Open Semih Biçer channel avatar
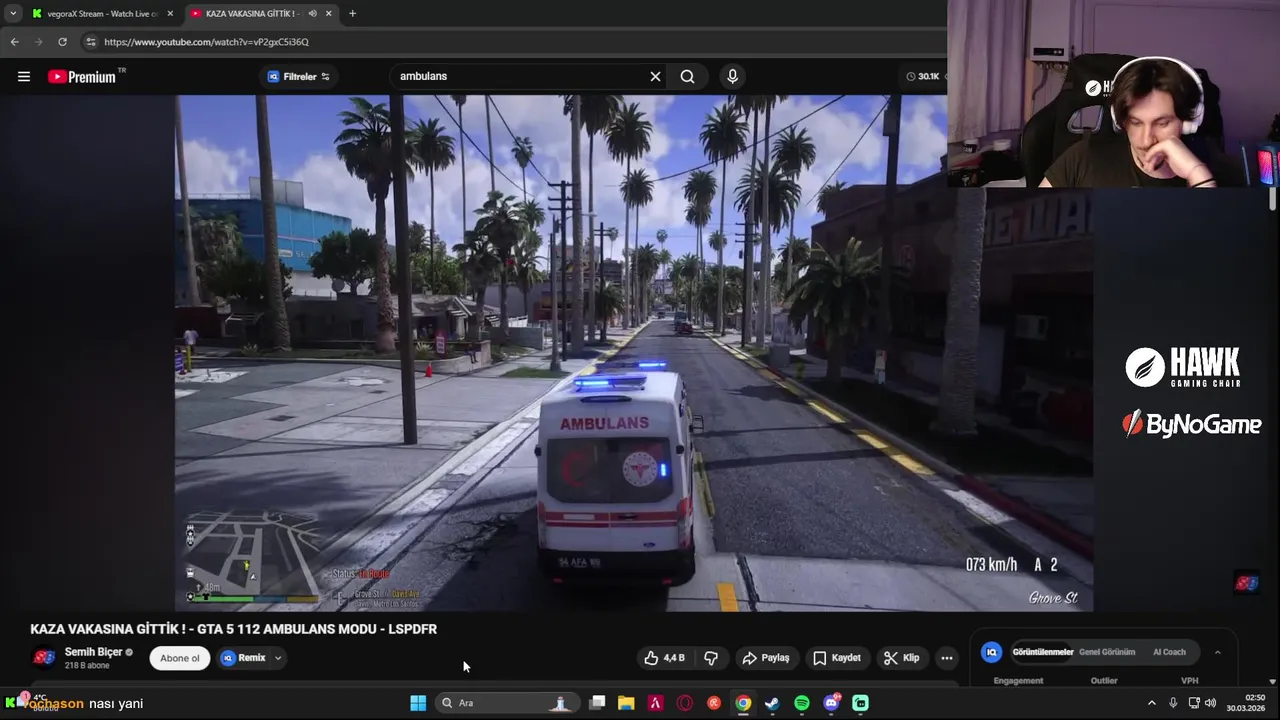 tap(44, 657)
